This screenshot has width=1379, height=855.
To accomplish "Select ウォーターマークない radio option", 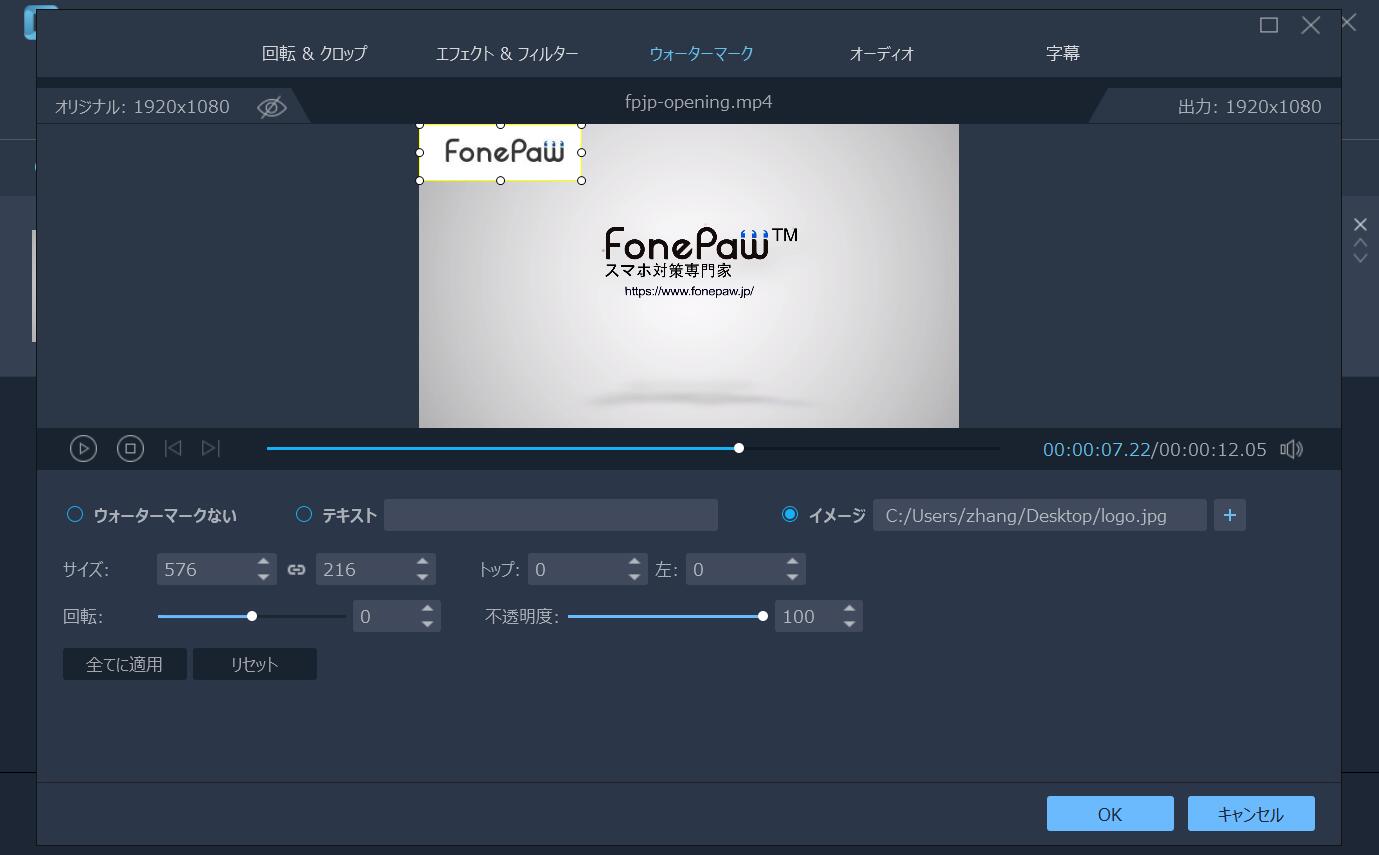I will pos(75,514).
